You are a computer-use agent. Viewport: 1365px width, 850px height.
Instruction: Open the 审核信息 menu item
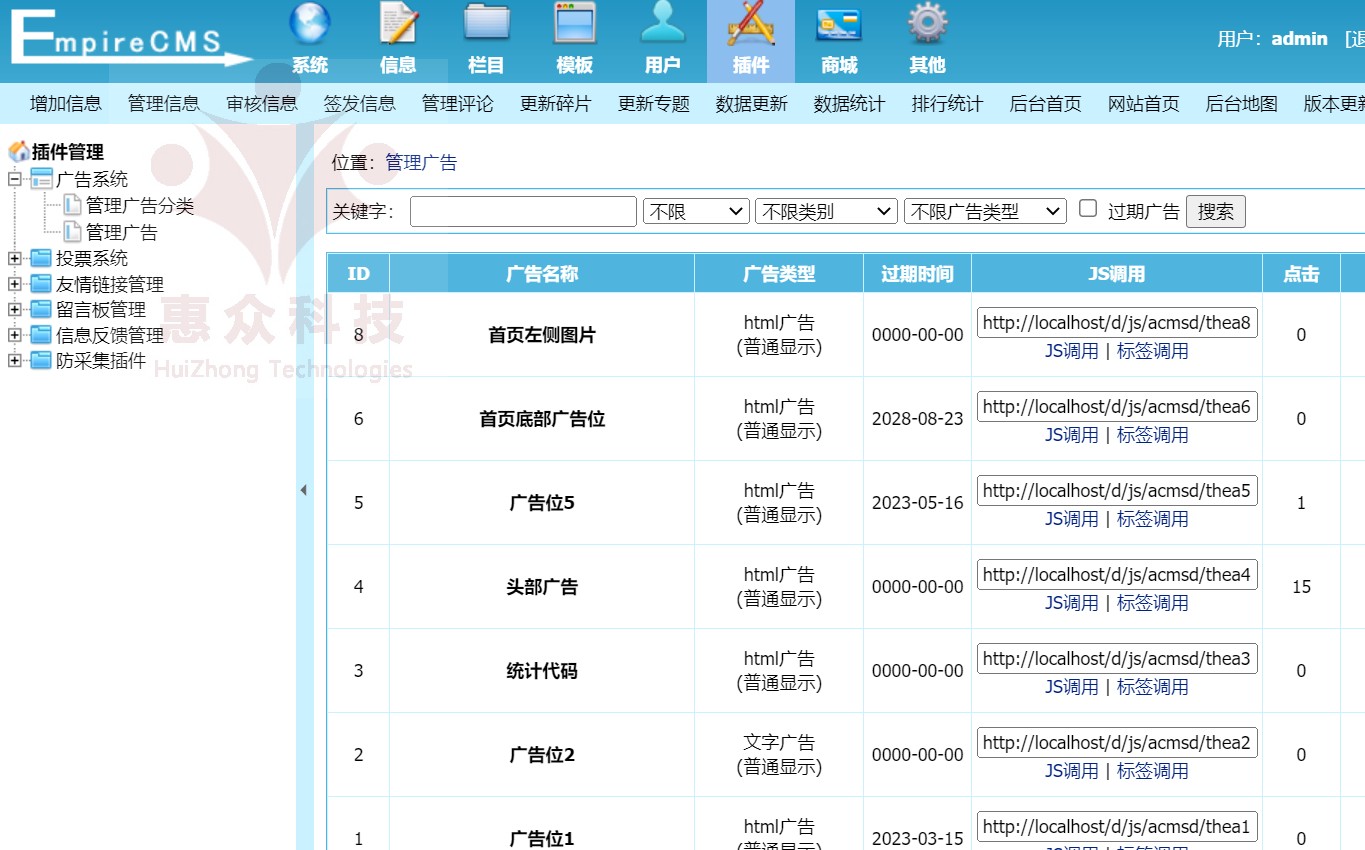pyautogui.click(x=262, y=104)
